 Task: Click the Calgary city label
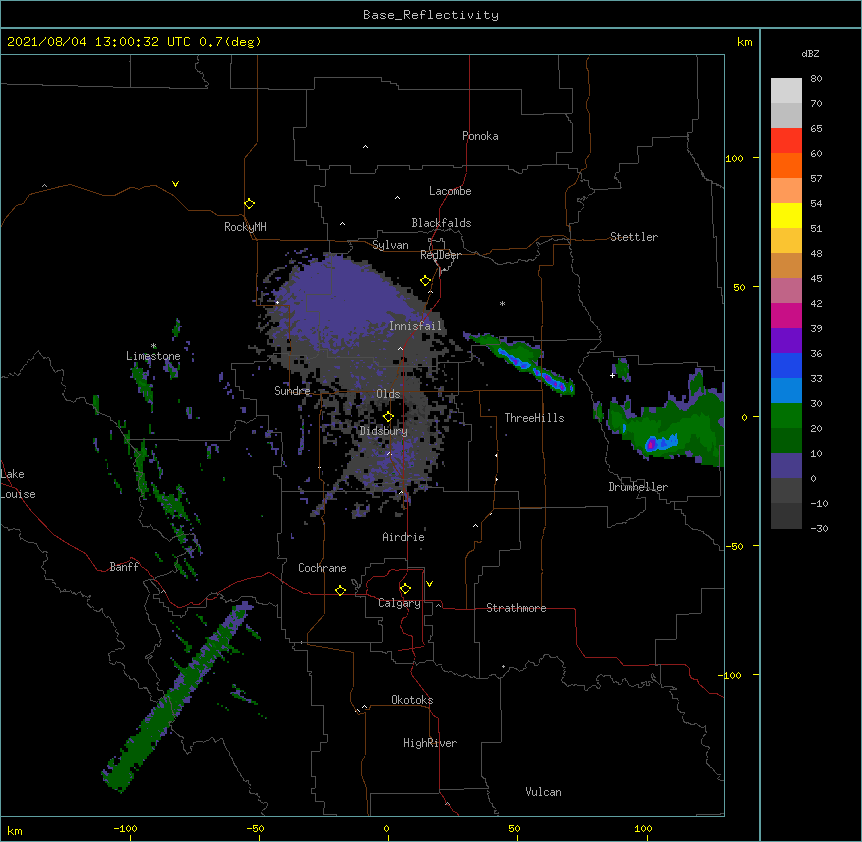(399, 603)
